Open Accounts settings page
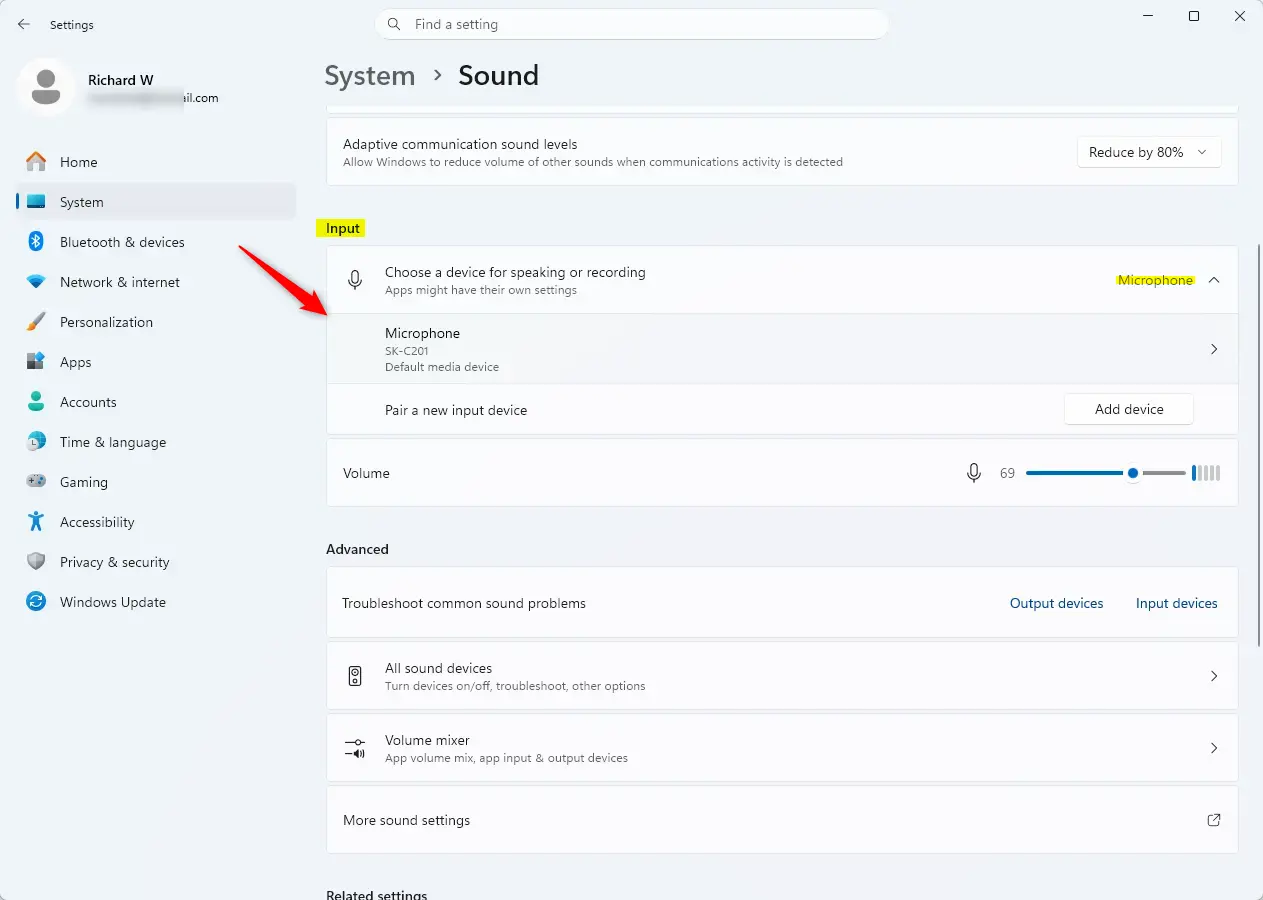This screenshot has width=1263, height=900. (156, 402)
